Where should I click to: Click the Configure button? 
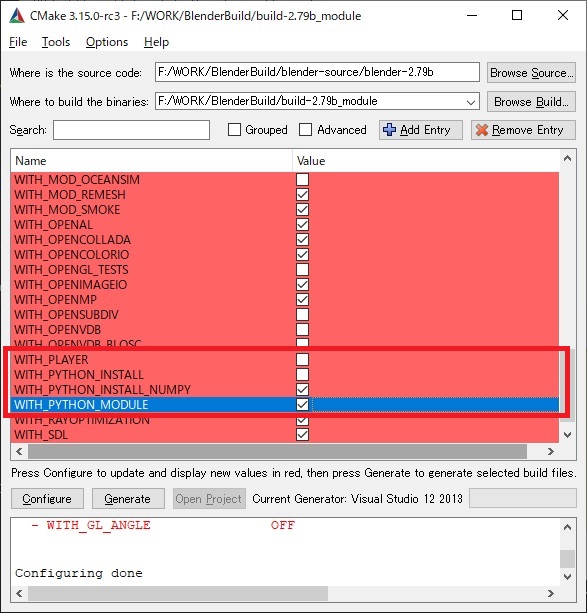pyautogui.click(x=47, y=499)
